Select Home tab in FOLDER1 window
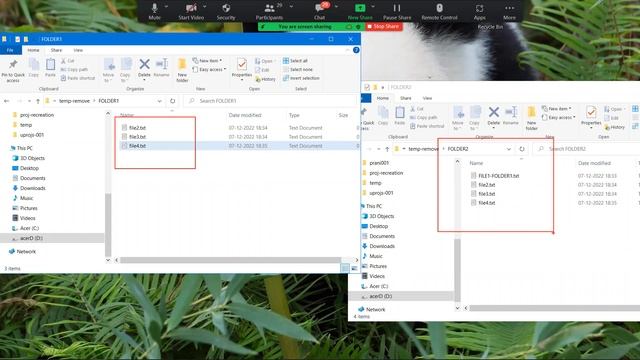This screenshot has width=640, height=360. [33, 50]
